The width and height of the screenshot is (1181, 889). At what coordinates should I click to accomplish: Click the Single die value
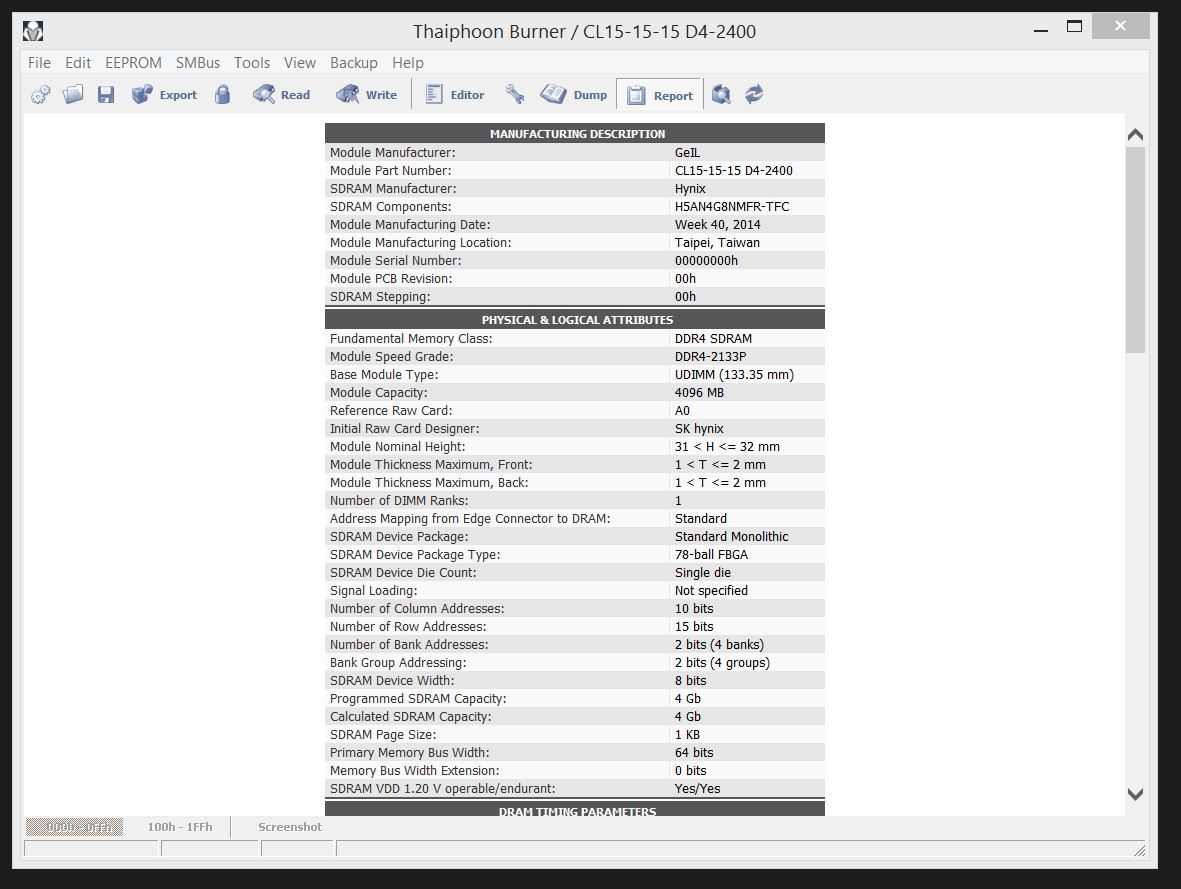(x=703, y=573)
